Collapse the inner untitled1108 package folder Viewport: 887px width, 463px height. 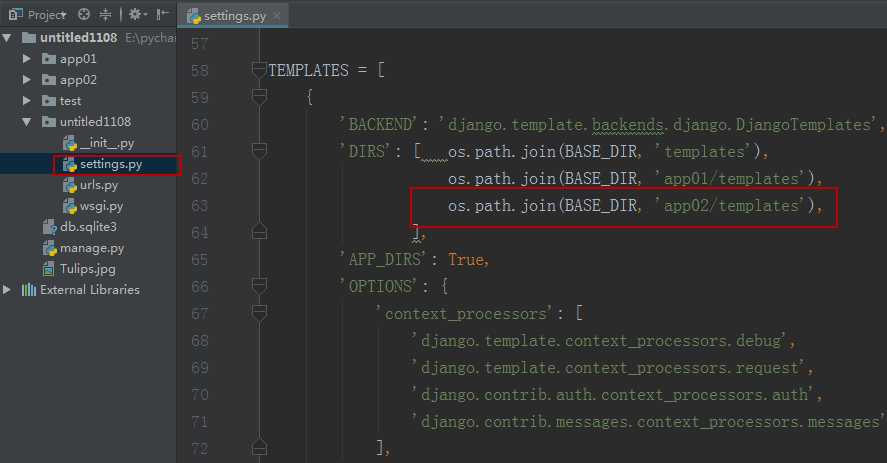coord(26,122)
